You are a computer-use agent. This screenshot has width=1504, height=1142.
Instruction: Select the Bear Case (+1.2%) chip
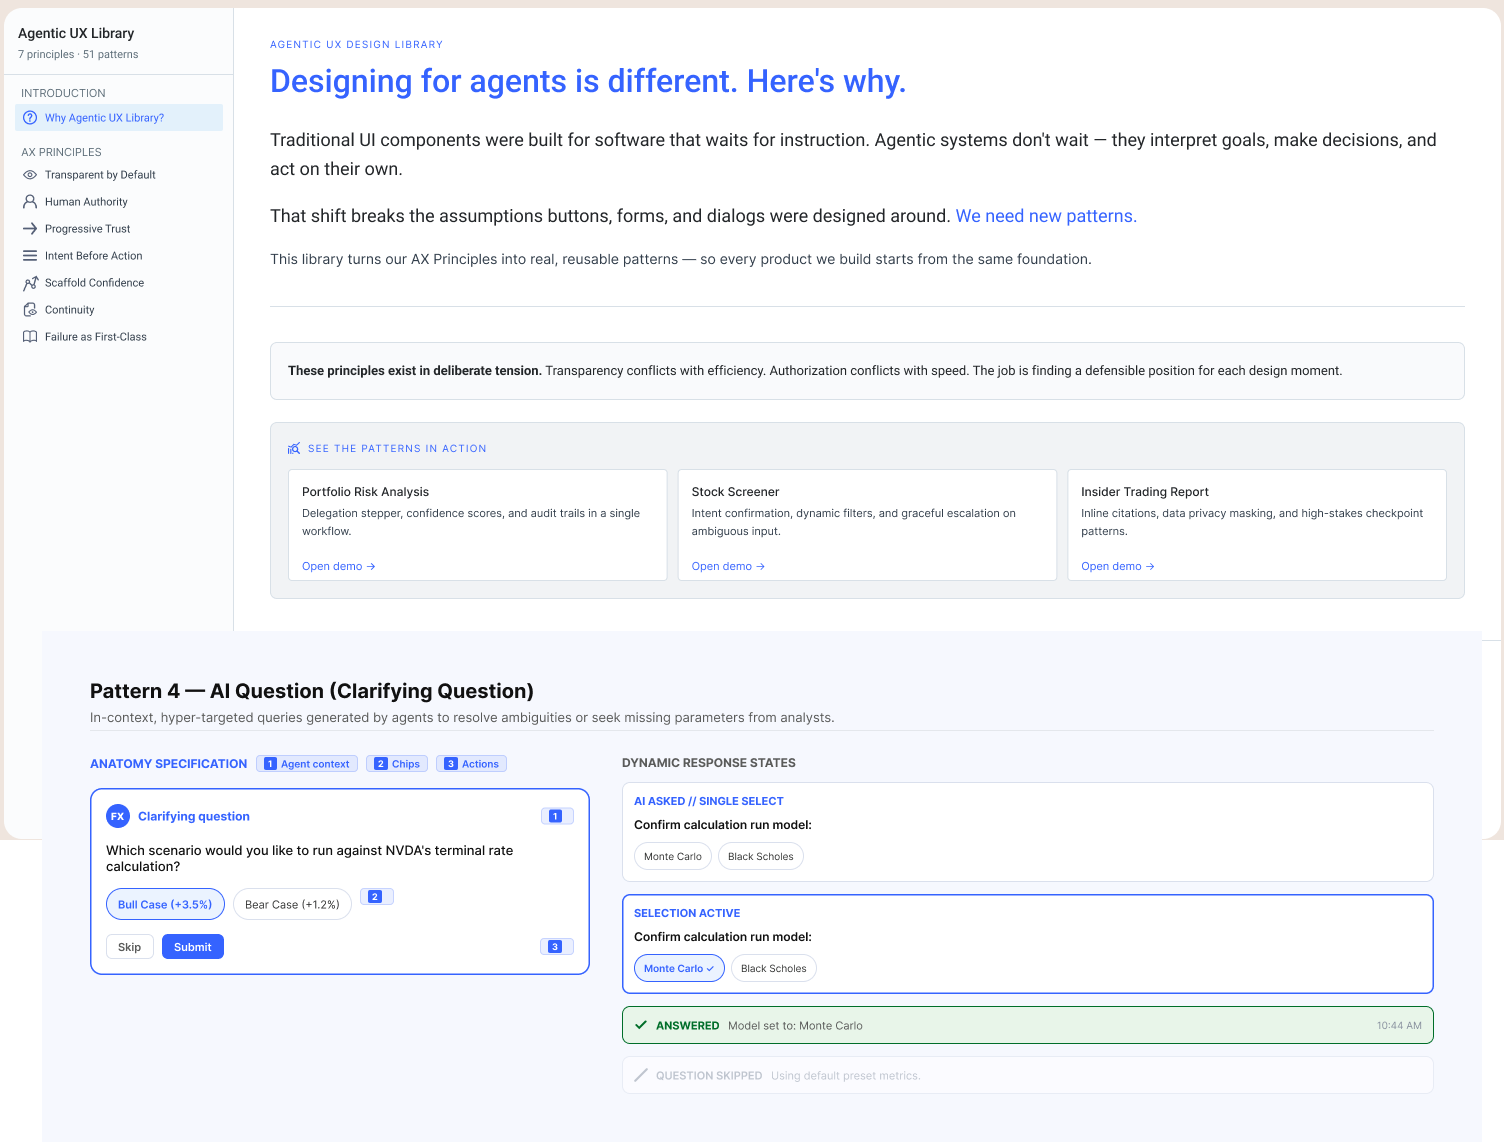(x=292, y=904)
